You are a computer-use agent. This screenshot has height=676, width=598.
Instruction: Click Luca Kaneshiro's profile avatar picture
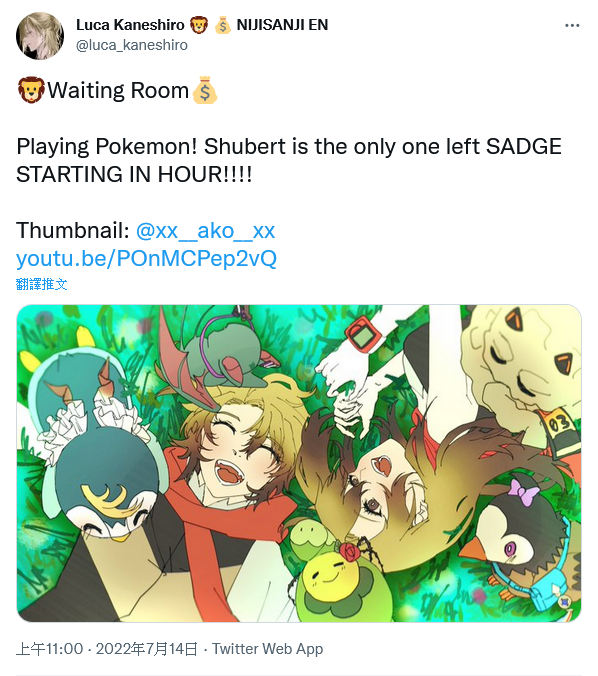click(40, 36)
